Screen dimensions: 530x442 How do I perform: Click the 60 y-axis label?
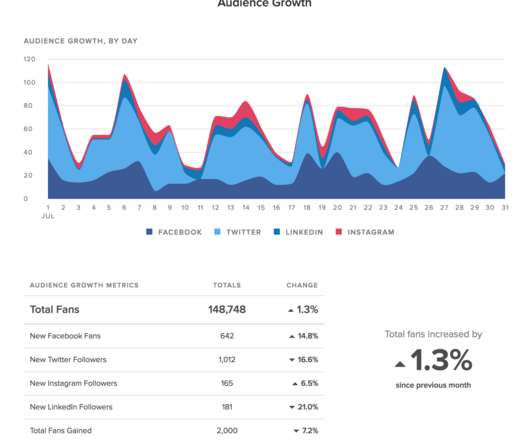pyautogui.click(x=28, y=129)
